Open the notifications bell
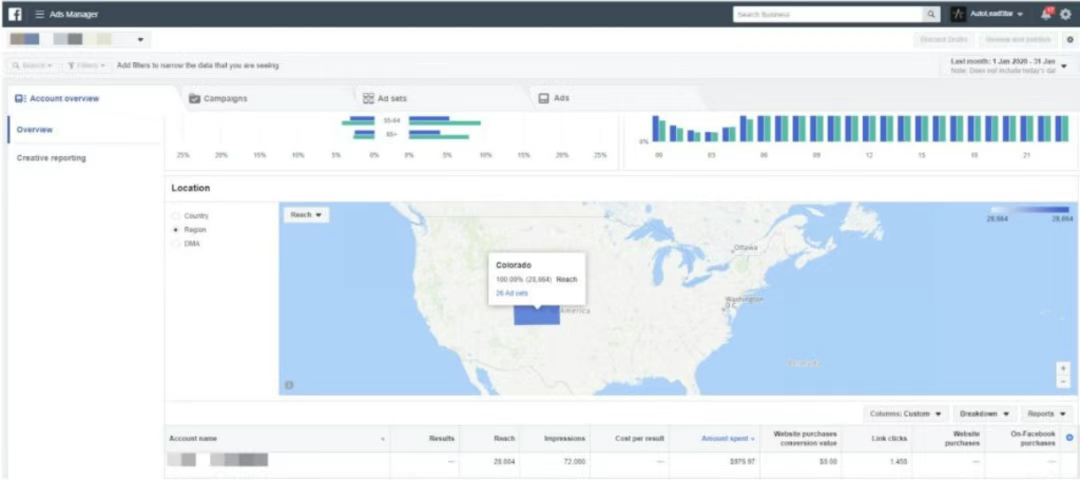Screen dimensions: 1080x480 [1047, 14]
